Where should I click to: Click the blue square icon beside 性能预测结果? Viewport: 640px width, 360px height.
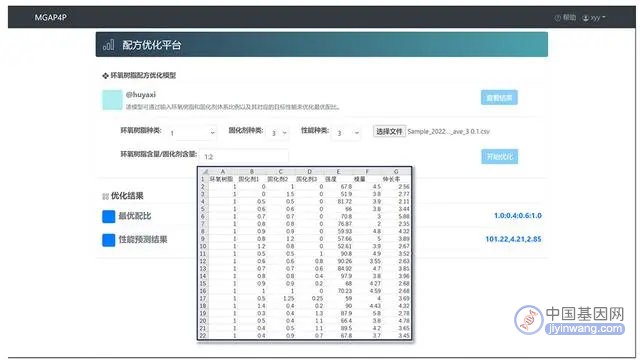point(109,240)
